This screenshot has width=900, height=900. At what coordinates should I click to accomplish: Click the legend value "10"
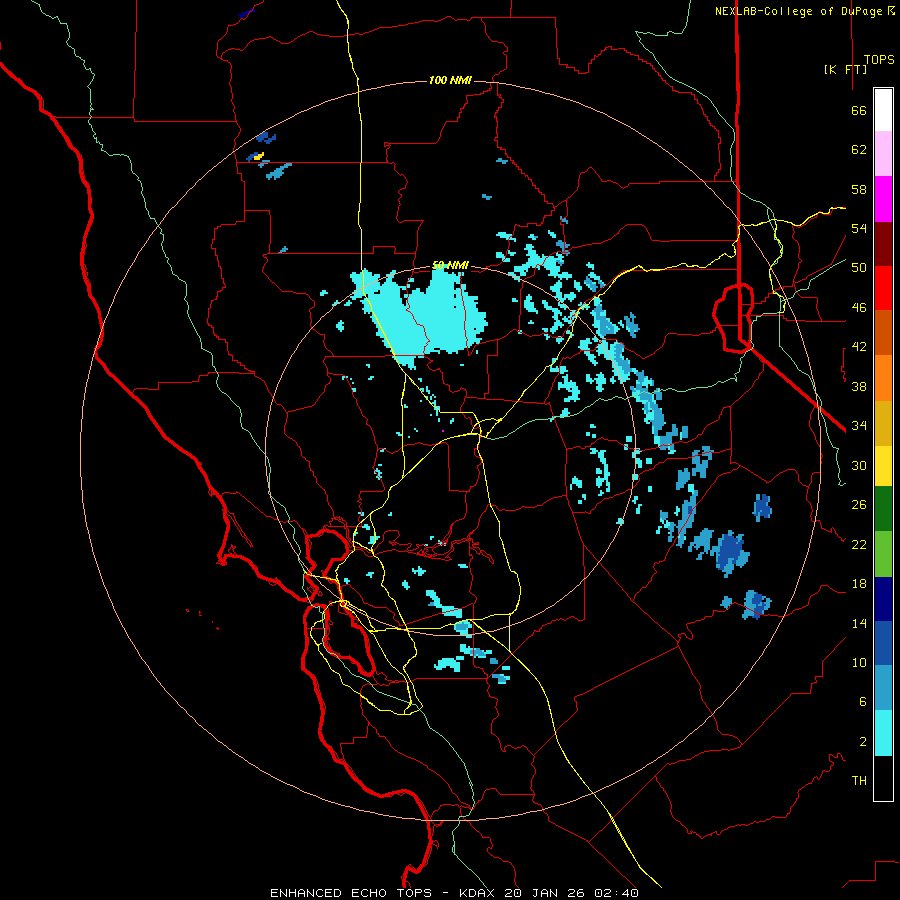pyautogui.click(x=859, y=662)
